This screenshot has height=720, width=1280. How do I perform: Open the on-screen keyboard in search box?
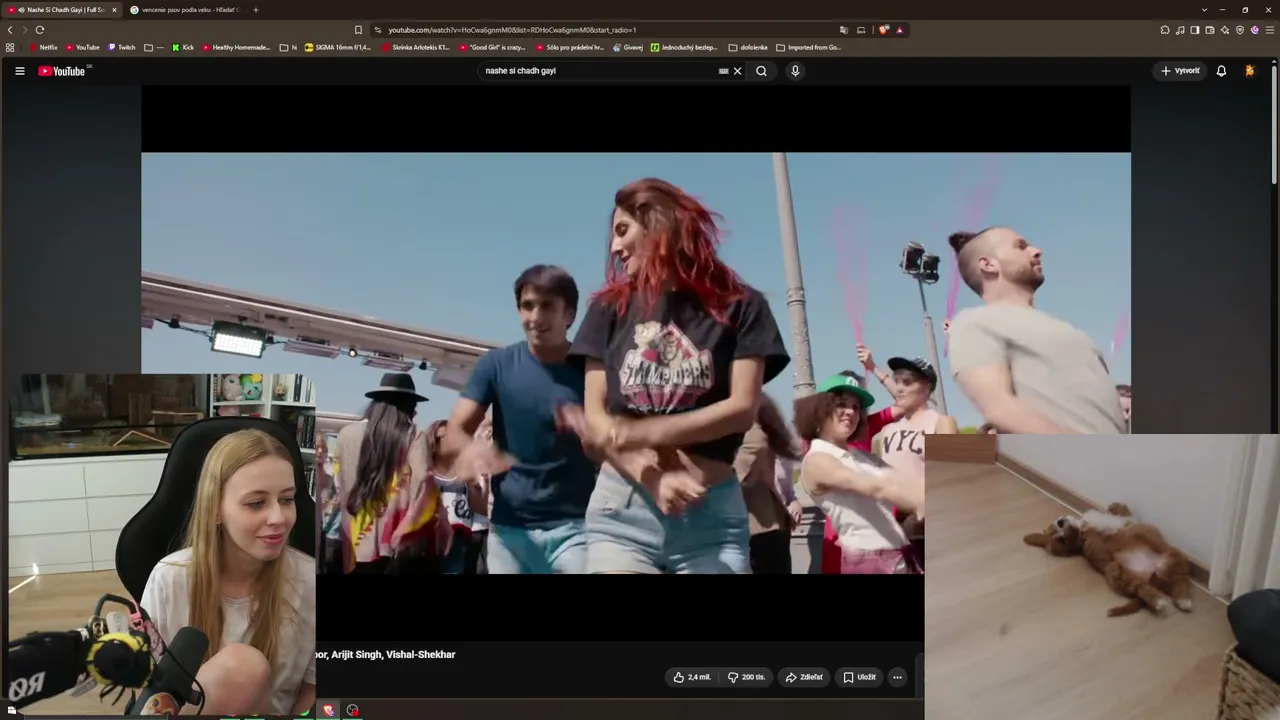[723, 71]
